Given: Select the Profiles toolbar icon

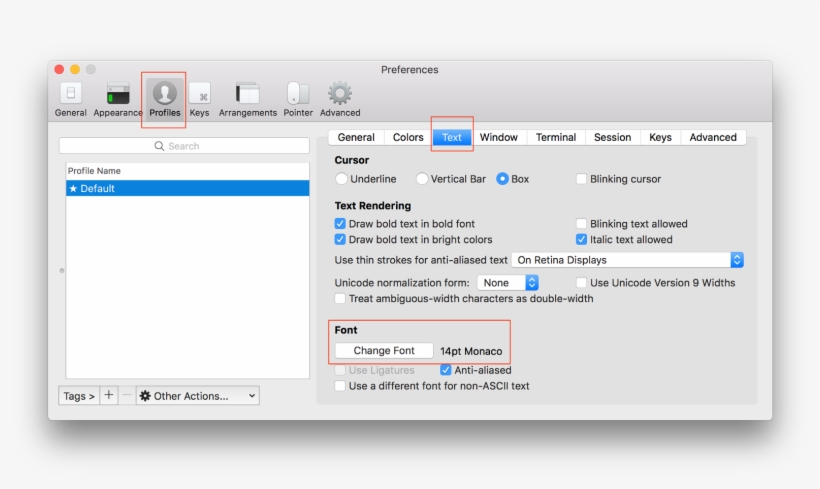Looking at the screenshot, I should tap(164, 94).
